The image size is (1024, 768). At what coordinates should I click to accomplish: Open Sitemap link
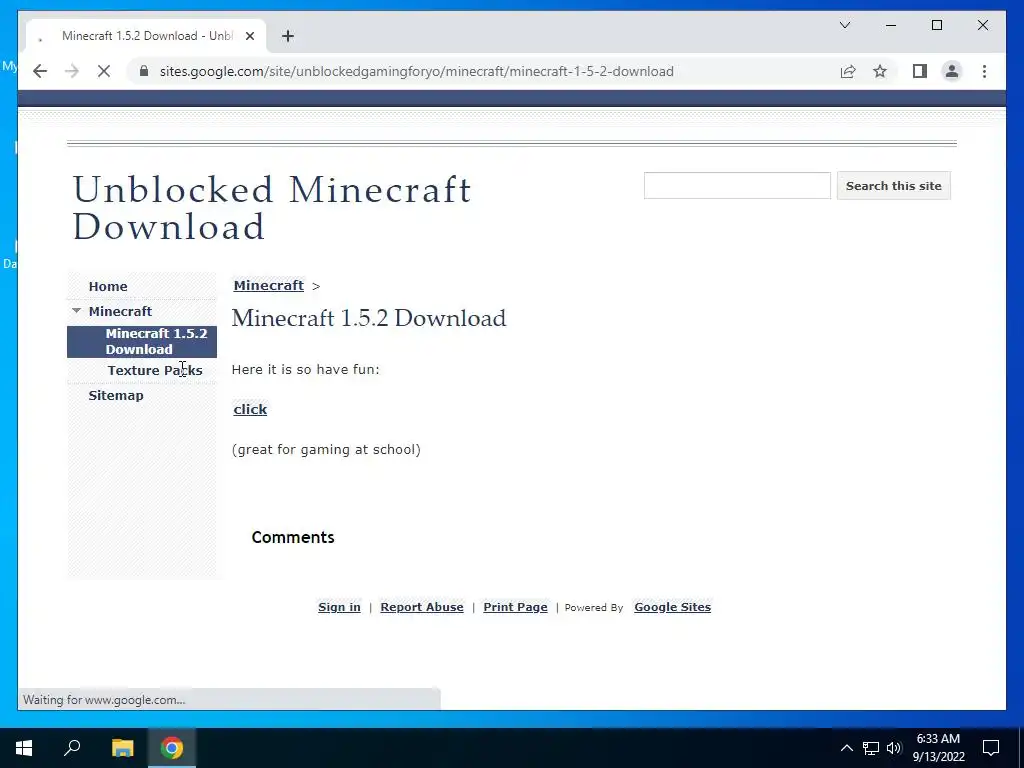click(x=116, y=395)
